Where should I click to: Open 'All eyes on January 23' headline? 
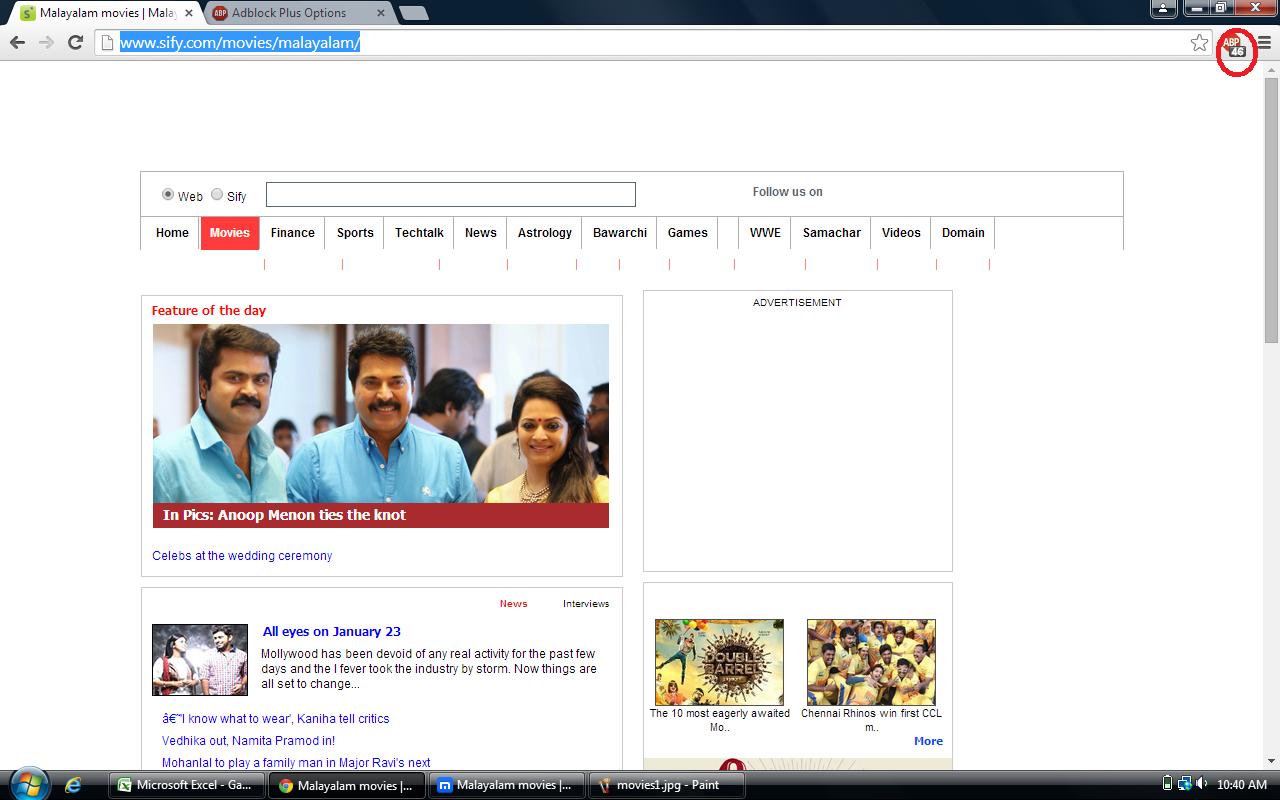tap(332, 632)
